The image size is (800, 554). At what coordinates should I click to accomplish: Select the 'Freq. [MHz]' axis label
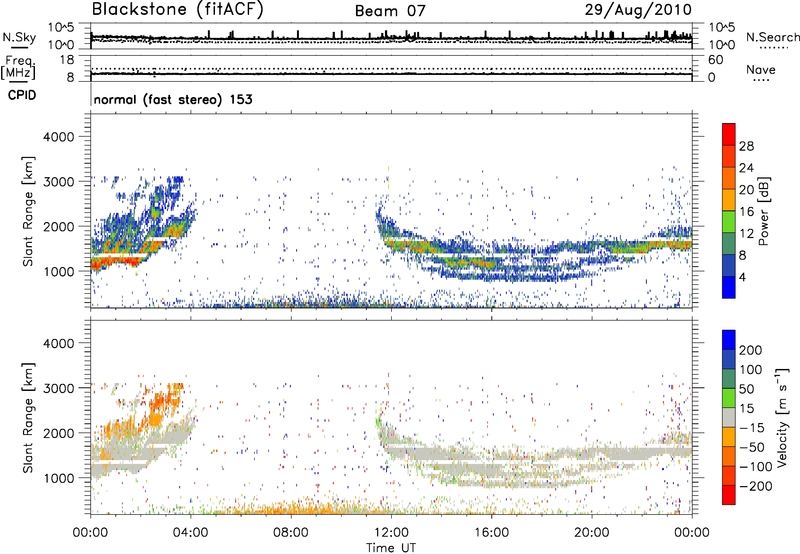pos(18,68)
